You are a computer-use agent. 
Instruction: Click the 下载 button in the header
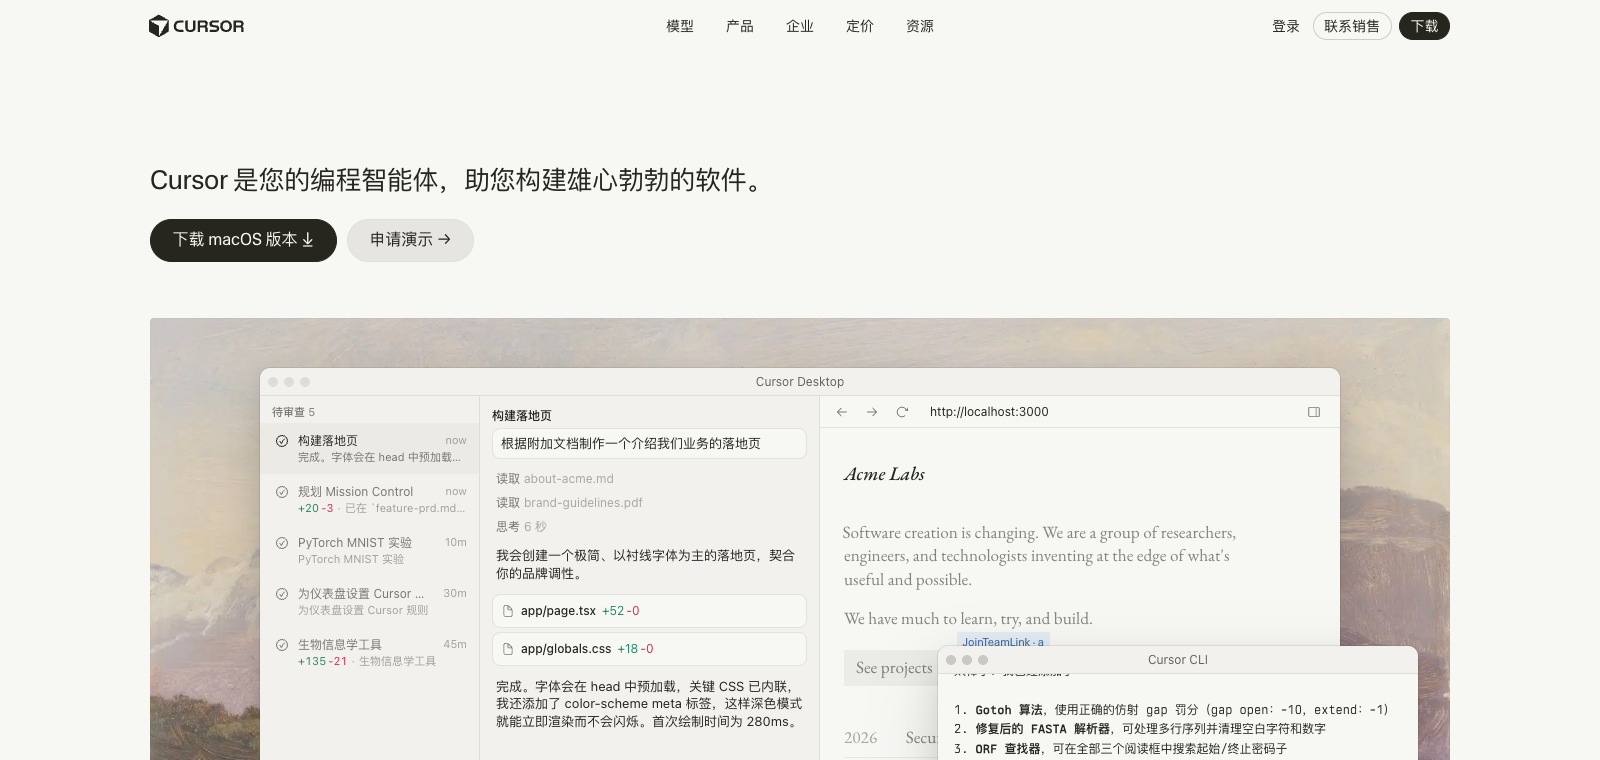click(x=1424, y=26)
